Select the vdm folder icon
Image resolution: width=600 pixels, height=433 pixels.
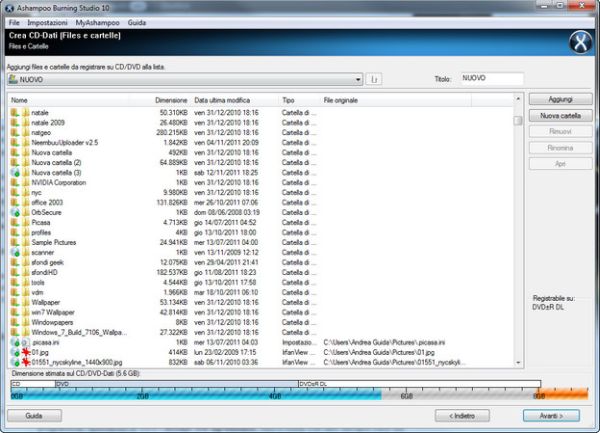[26, 292]
